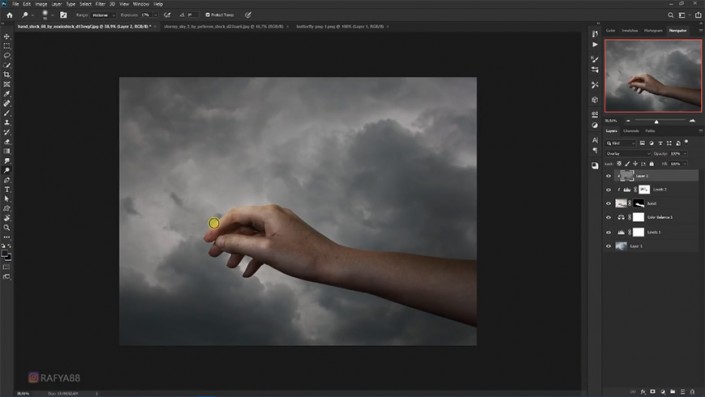Open the Overlay blend mode dropdown

point(627,154)
